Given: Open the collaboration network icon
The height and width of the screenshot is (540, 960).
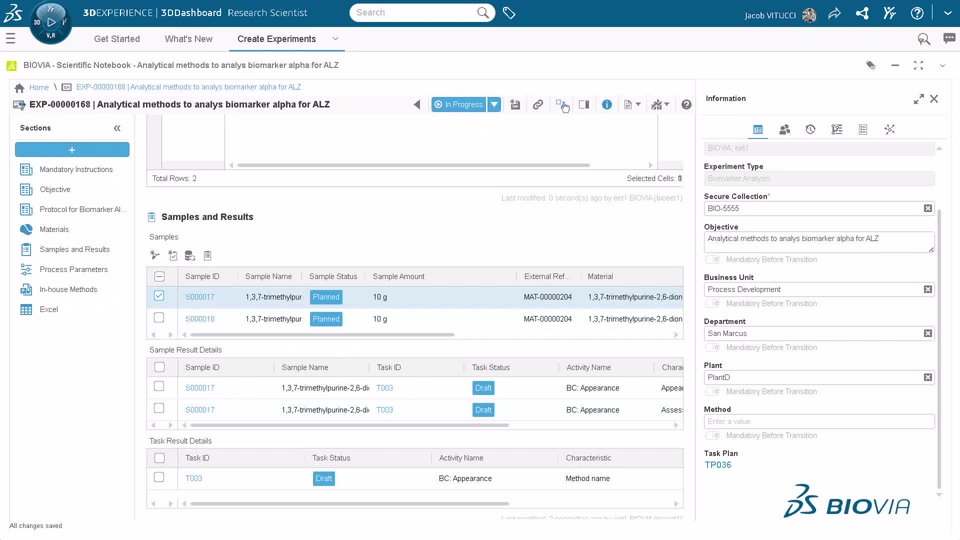Looking at the screenshot, I should point(862,13).
